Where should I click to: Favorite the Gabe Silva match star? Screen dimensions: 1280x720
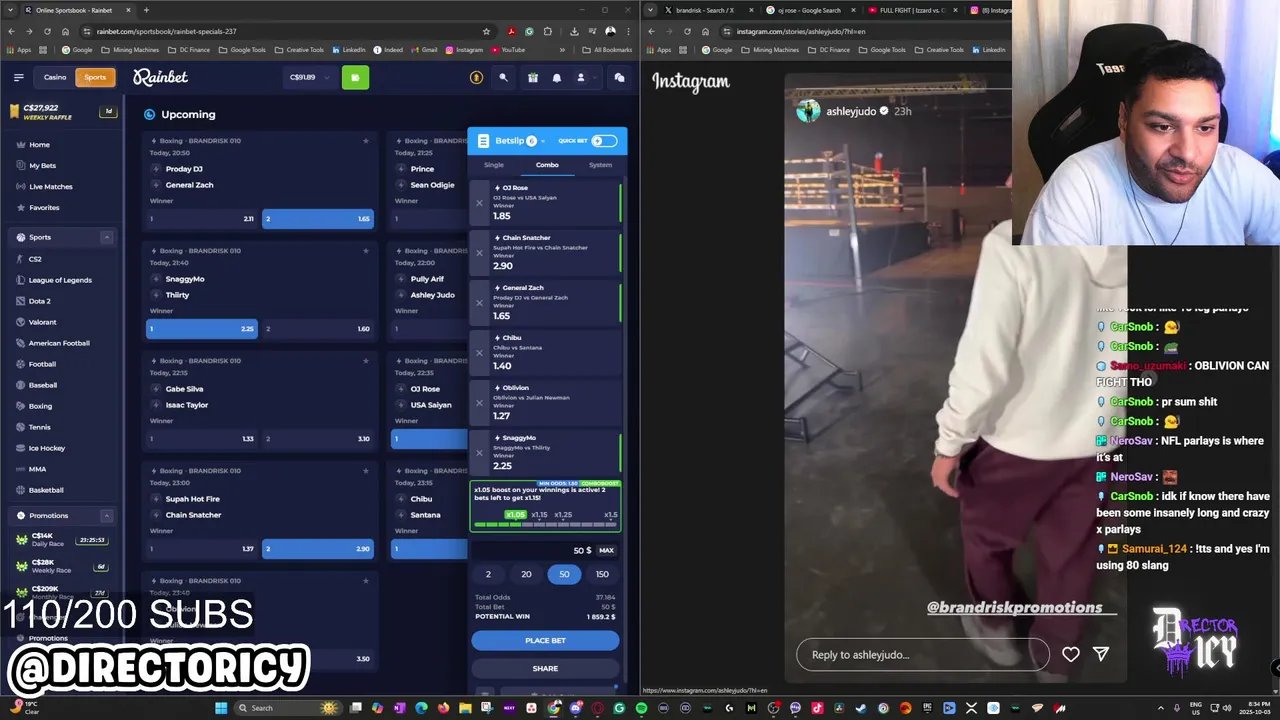(x=366, y=360)
